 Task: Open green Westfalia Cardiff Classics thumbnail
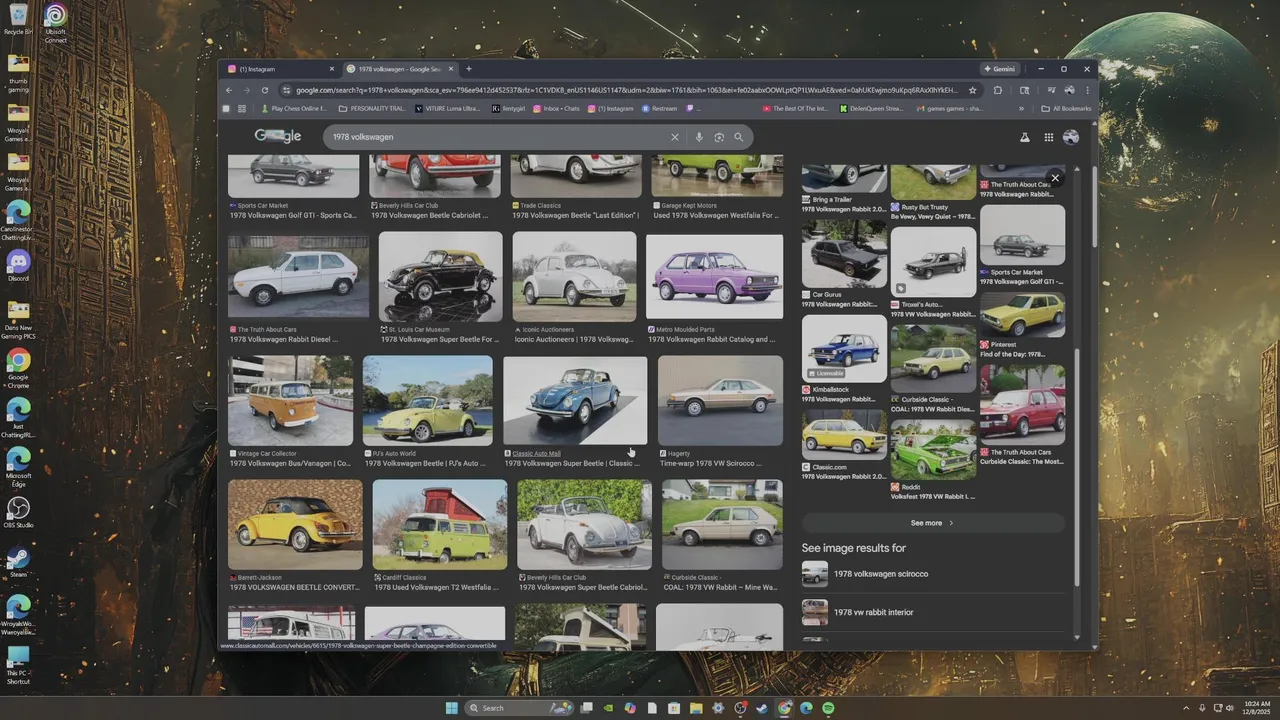click(440, 524)
